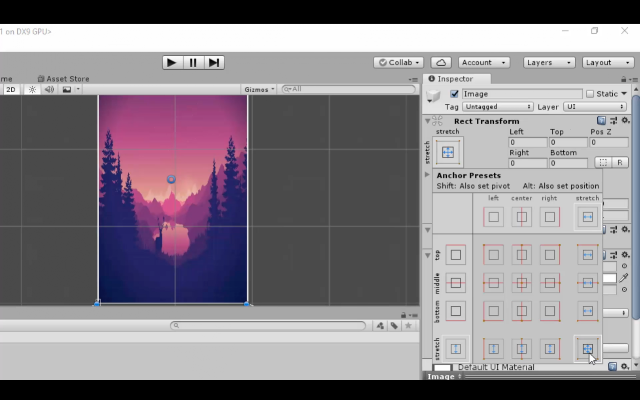Toggle the Image object active checkbox
This screenshot has height=400, width=640.
point(454,94)
